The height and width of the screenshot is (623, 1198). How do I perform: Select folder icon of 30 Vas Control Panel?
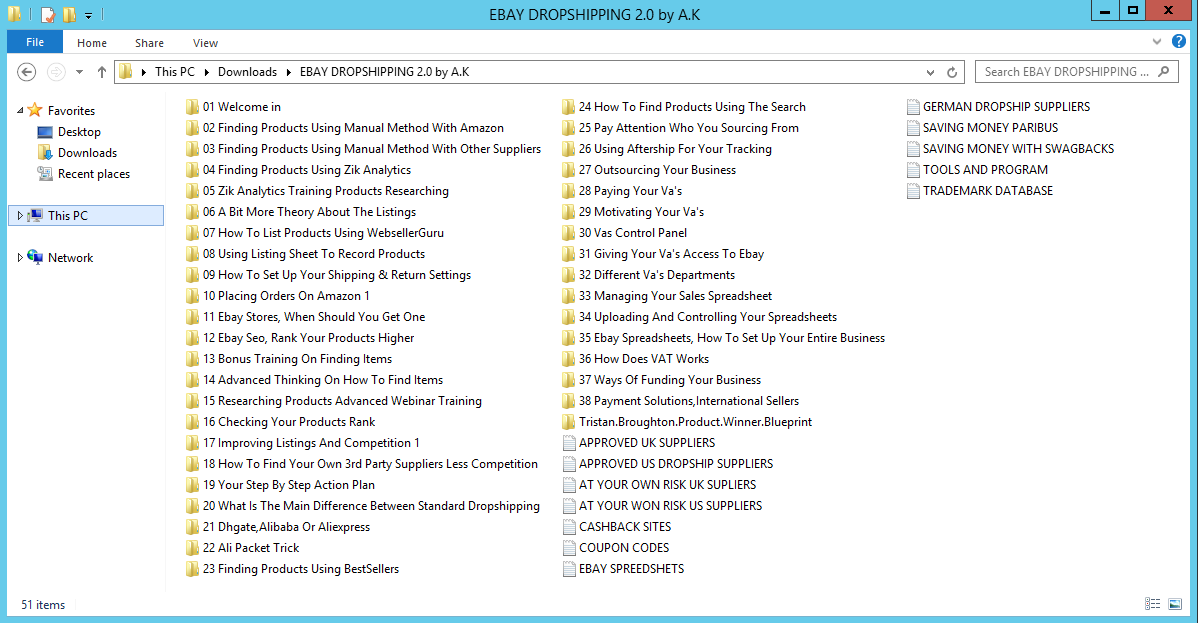tap(568, 232)
